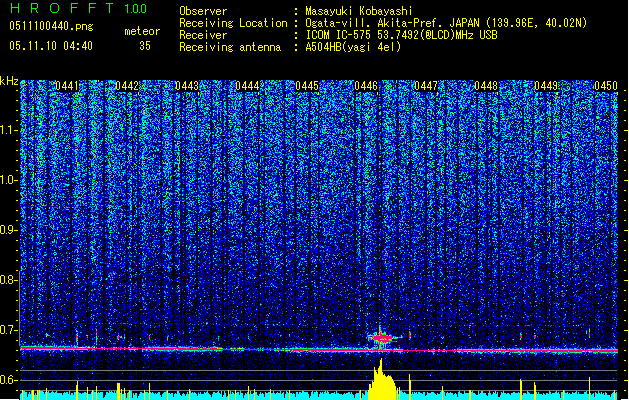
Task: Click the 0.8 kHz axis tick label
Action: coord(9,280)
